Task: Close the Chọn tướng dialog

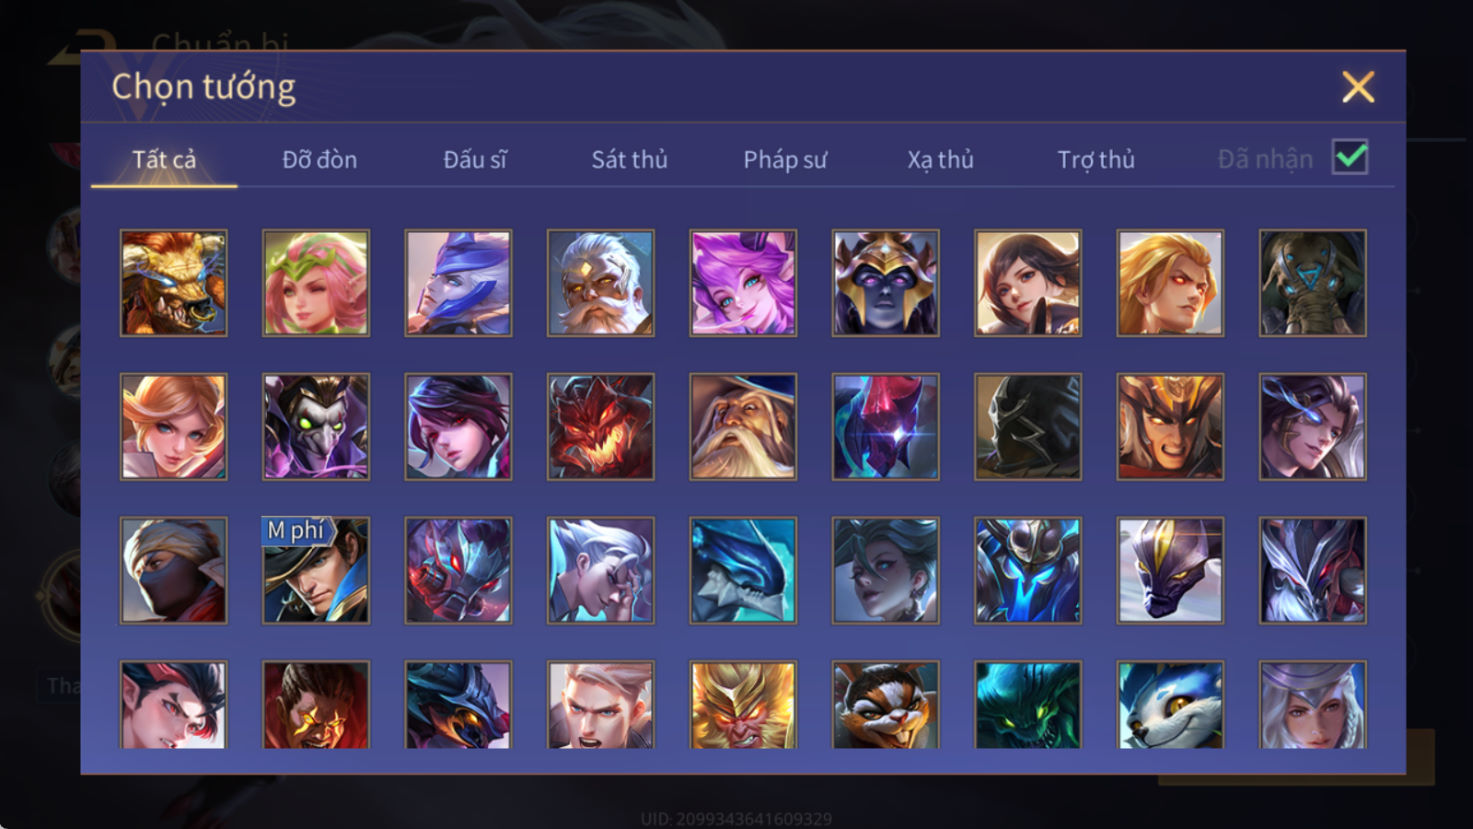Action: (1358, 87)
